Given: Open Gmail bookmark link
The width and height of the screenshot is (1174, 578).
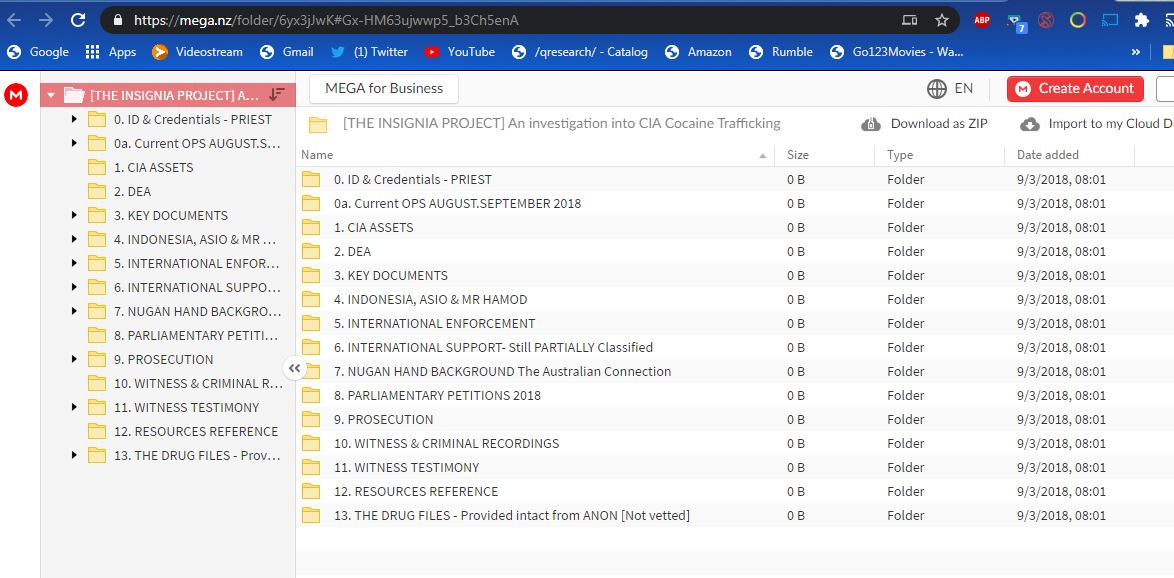Looking at the screenshot, I should [287, 52].
